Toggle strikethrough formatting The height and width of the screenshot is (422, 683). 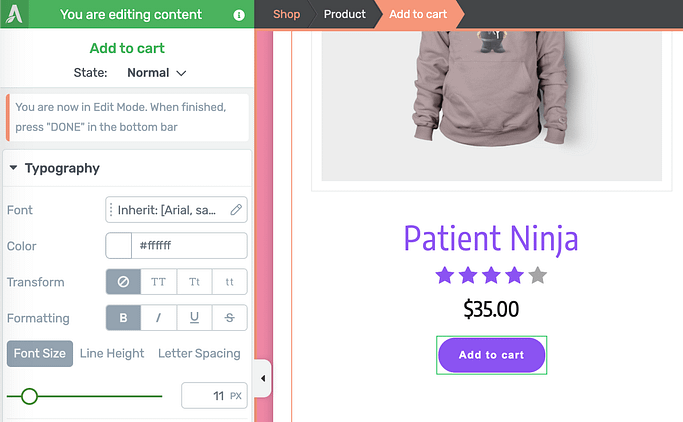(229, 318)
